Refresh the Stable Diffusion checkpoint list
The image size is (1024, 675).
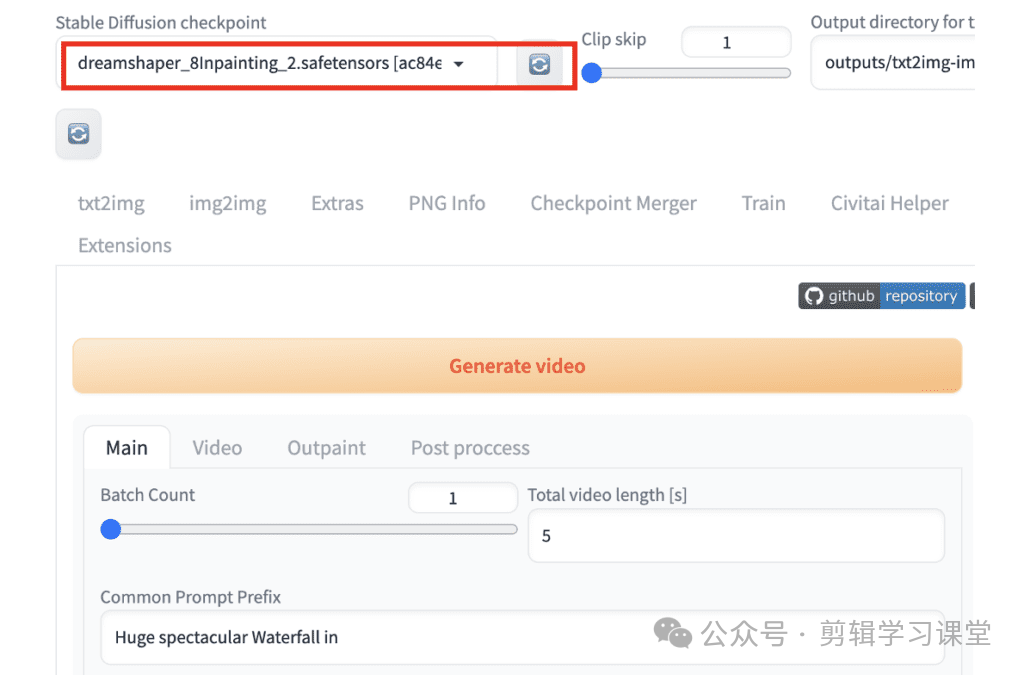click(539, 64)
